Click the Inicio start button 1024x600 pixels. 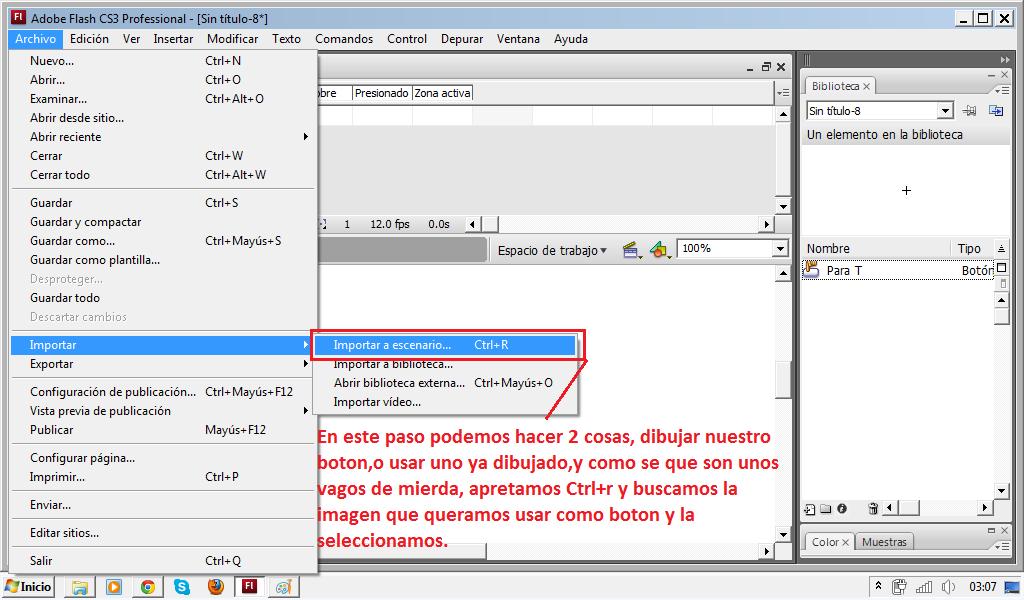tap(28, 587)
